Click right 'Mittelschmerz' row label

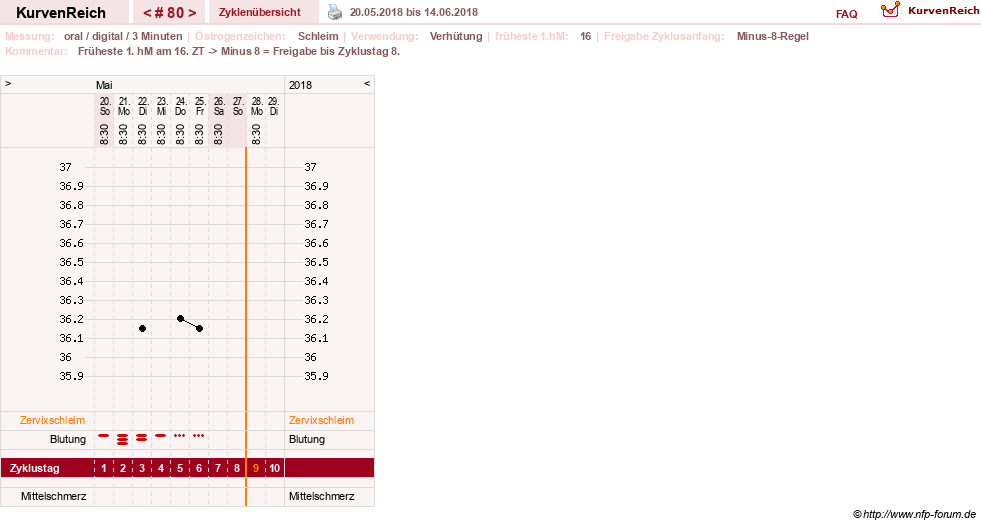[x=322, y=496]
